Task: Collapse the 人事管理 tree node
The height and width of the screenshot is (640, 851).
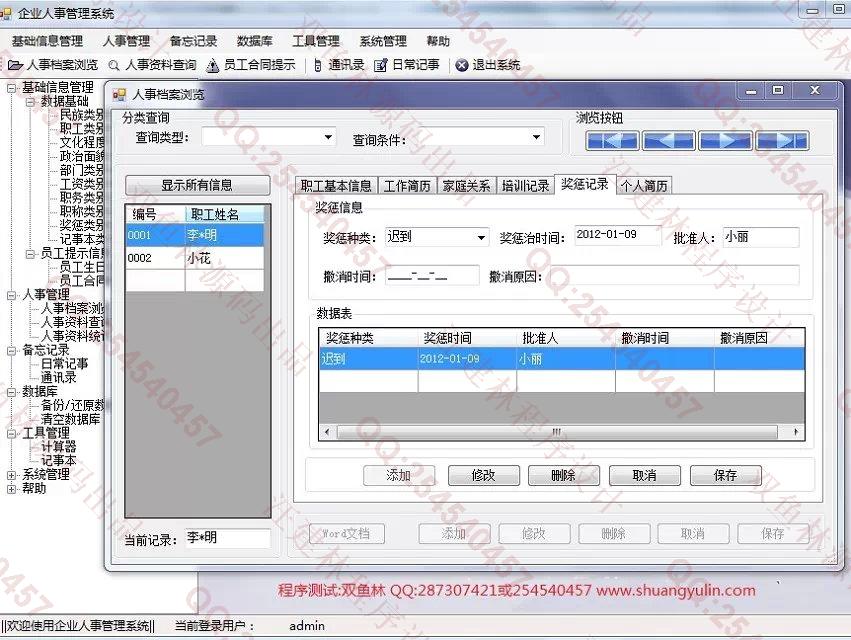Action: click(11, 295)
